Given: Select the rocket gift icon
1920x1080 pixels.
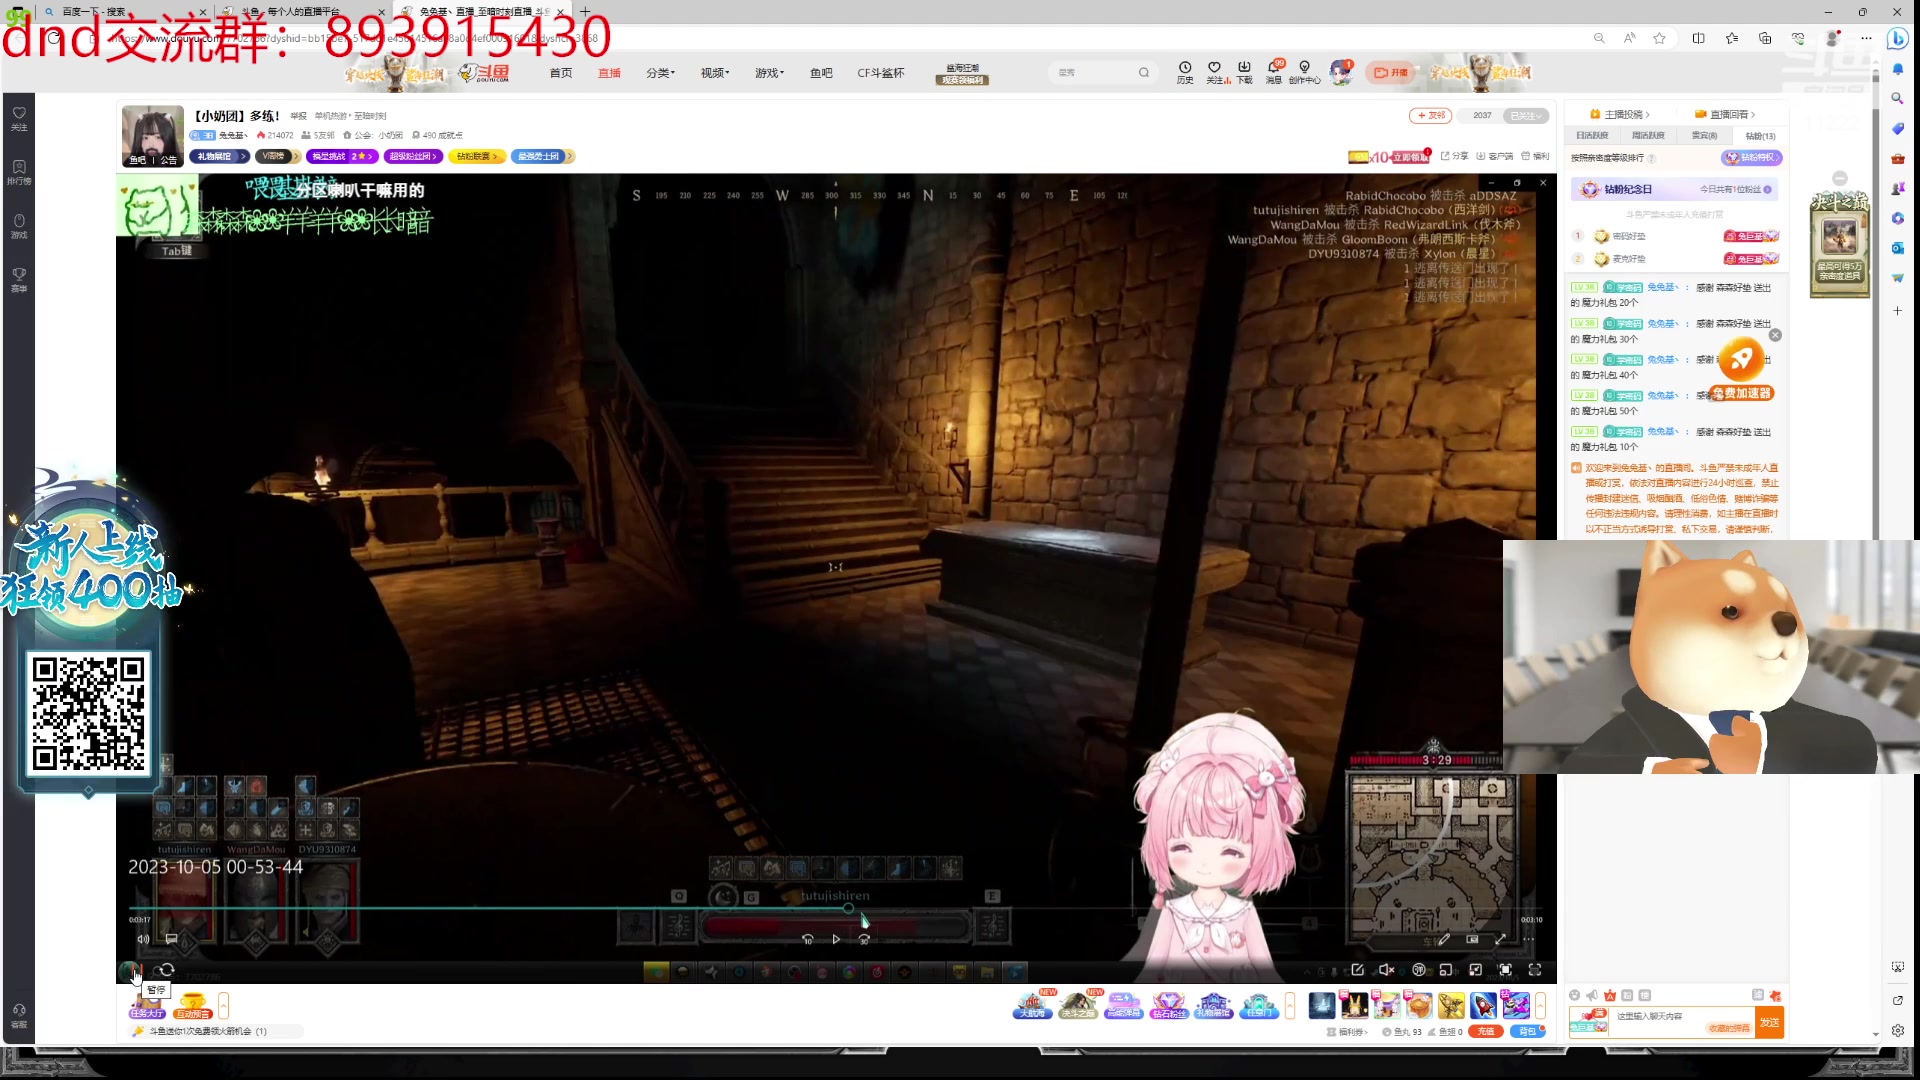Looking at the screenshot, I should pyautogui.click(x=1483, y=1004).
